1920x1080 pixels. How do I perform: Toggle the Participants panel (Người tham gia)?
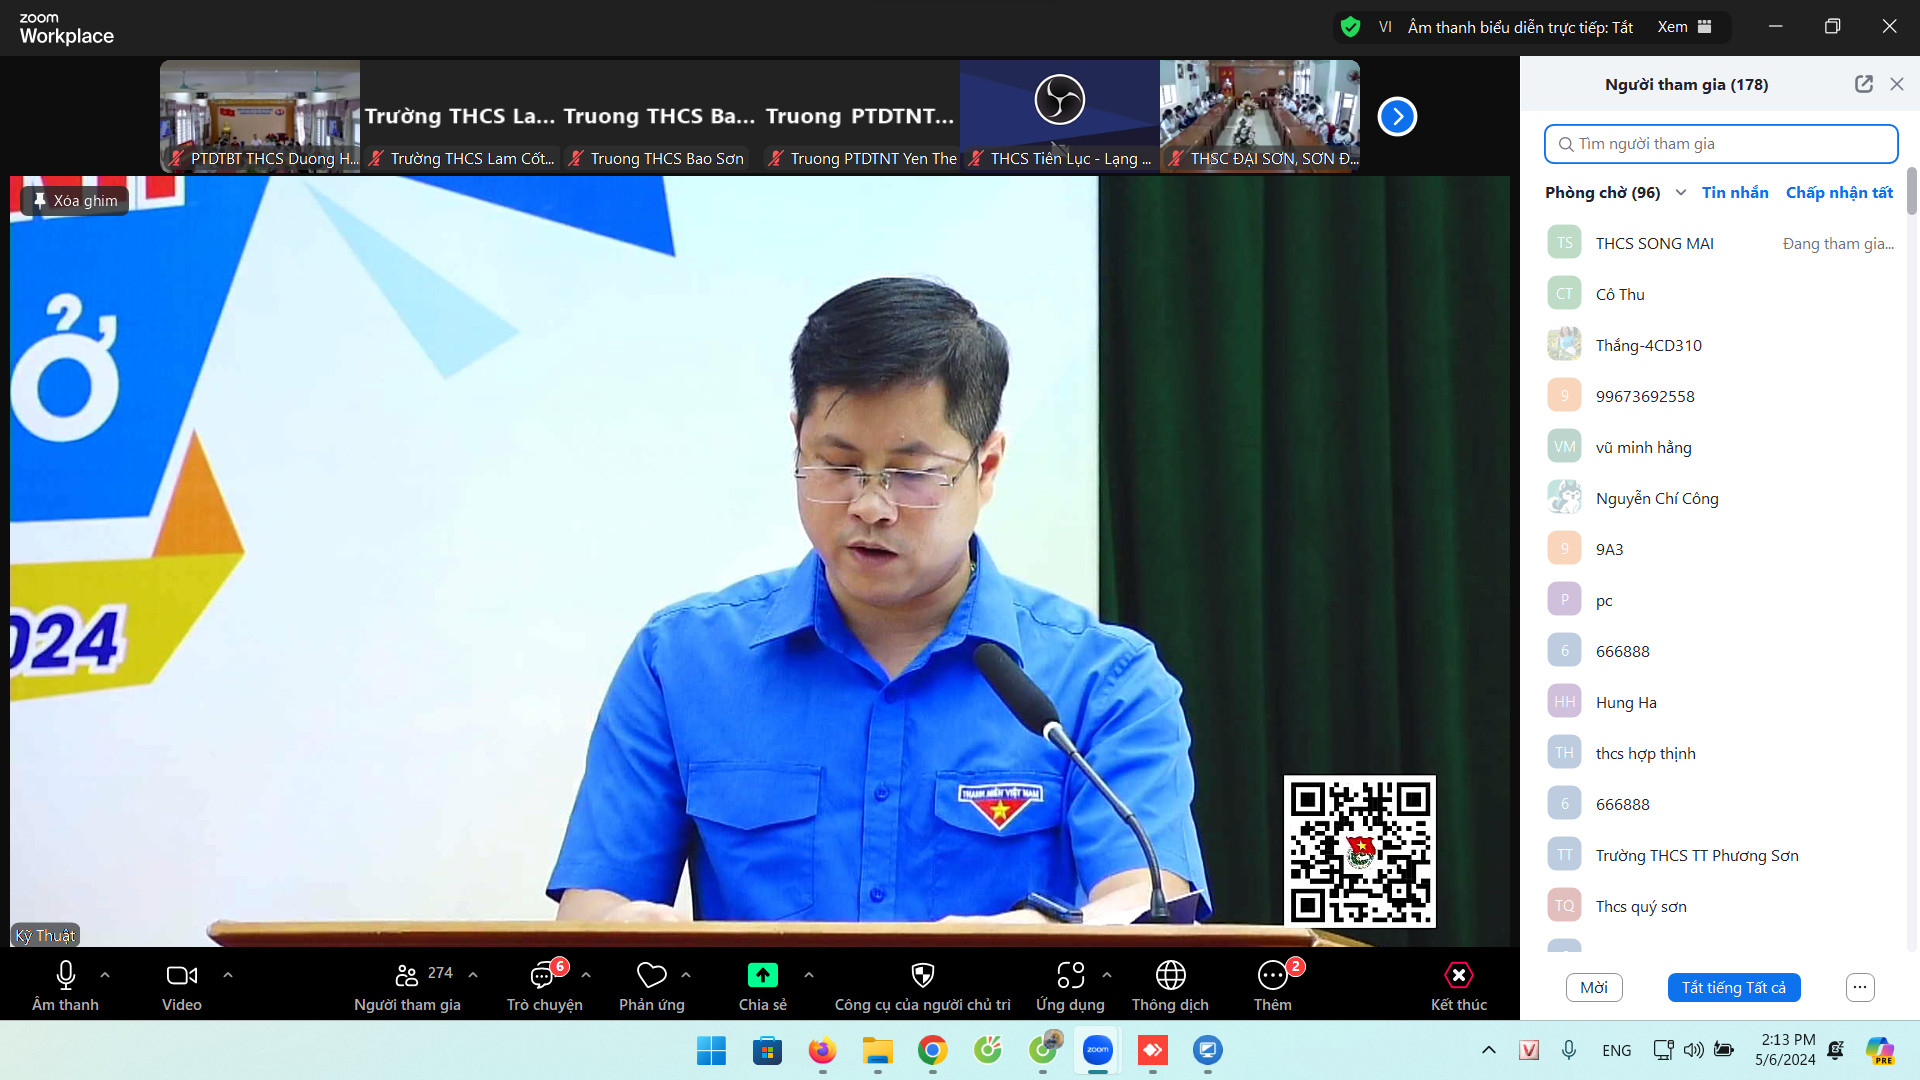pyautogui.click(x=407, y=975)
